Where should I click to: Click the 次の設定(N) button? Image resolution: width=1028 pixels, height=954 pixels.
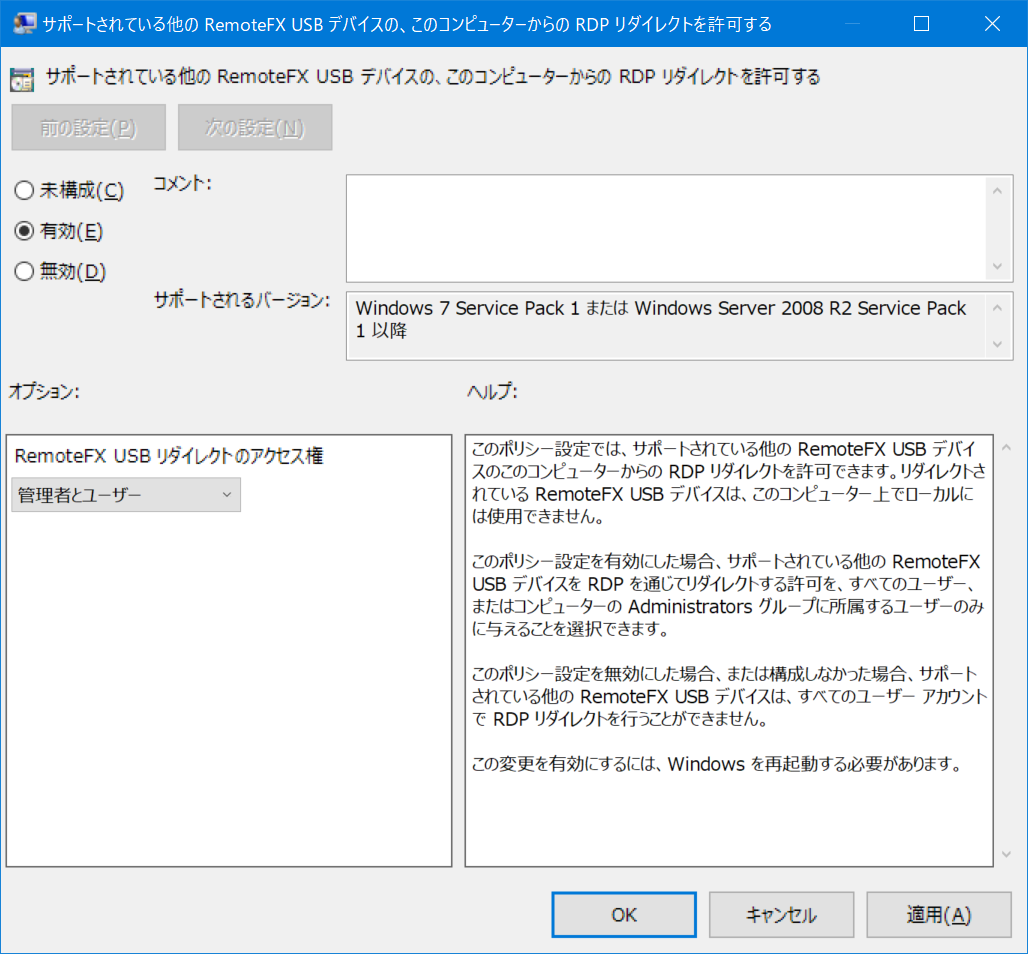254,127
